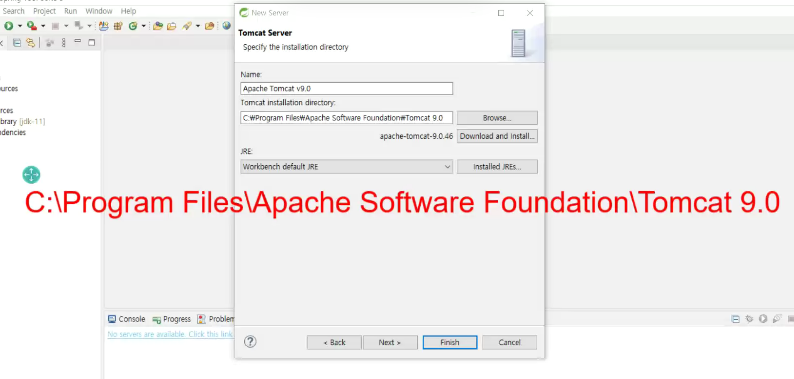
Task: Click the start server icon in Servers toolbar
Action: click(763, 319)
